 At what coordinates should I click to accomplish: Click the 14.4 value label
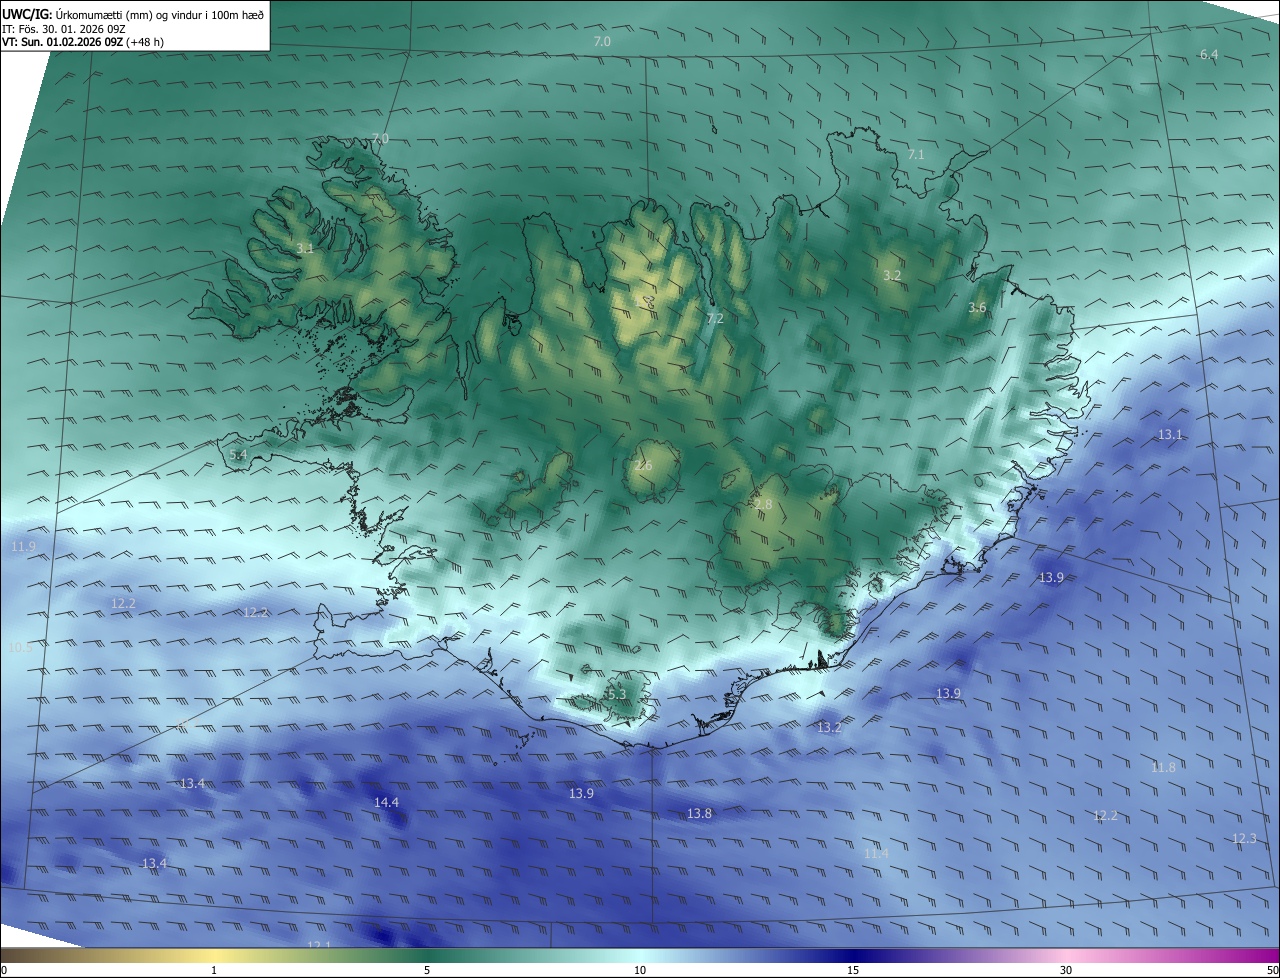pyautogui.click(x=386, y=803)
